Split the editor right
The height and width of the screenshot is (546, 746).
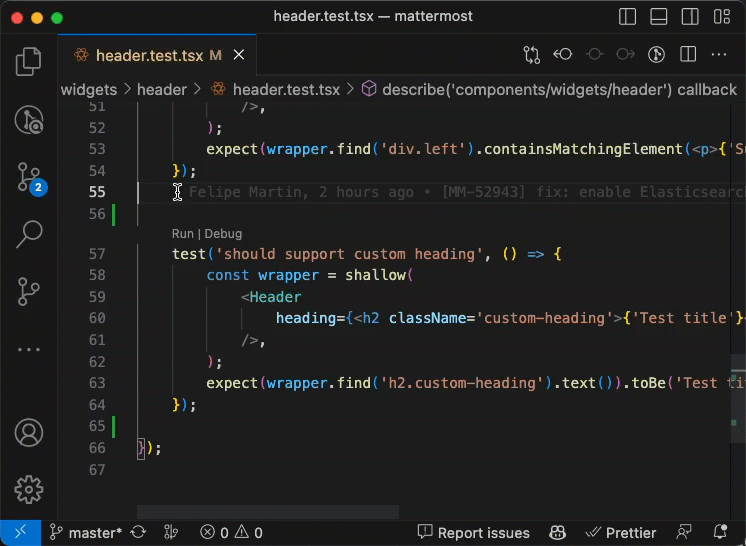click(x=688, y=54)
